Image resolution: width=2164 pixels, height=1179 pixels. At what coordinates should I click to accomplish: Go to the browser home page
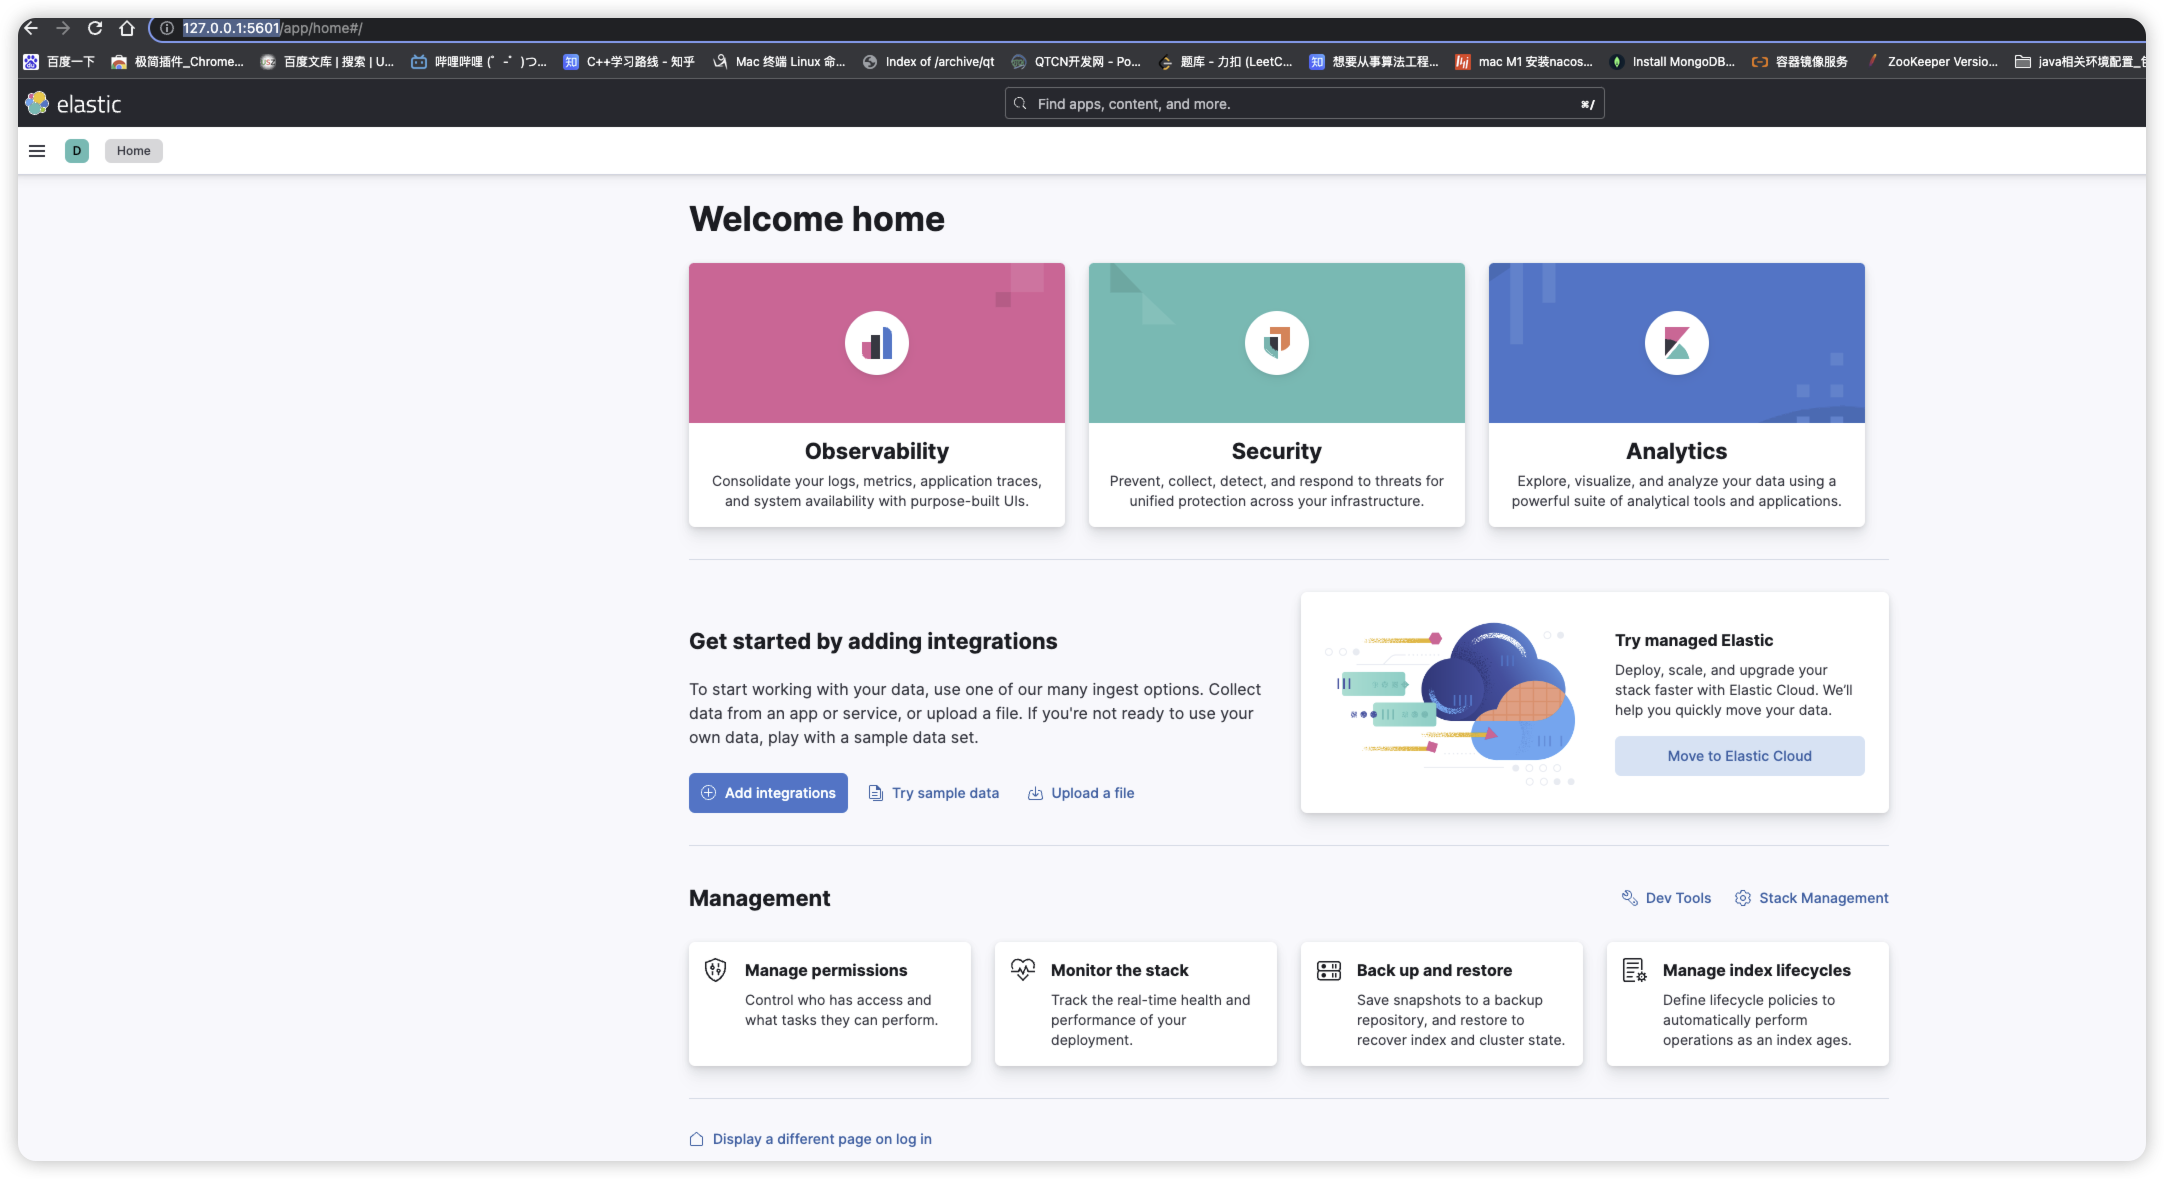pyautogui.click(x=127, y=28)
